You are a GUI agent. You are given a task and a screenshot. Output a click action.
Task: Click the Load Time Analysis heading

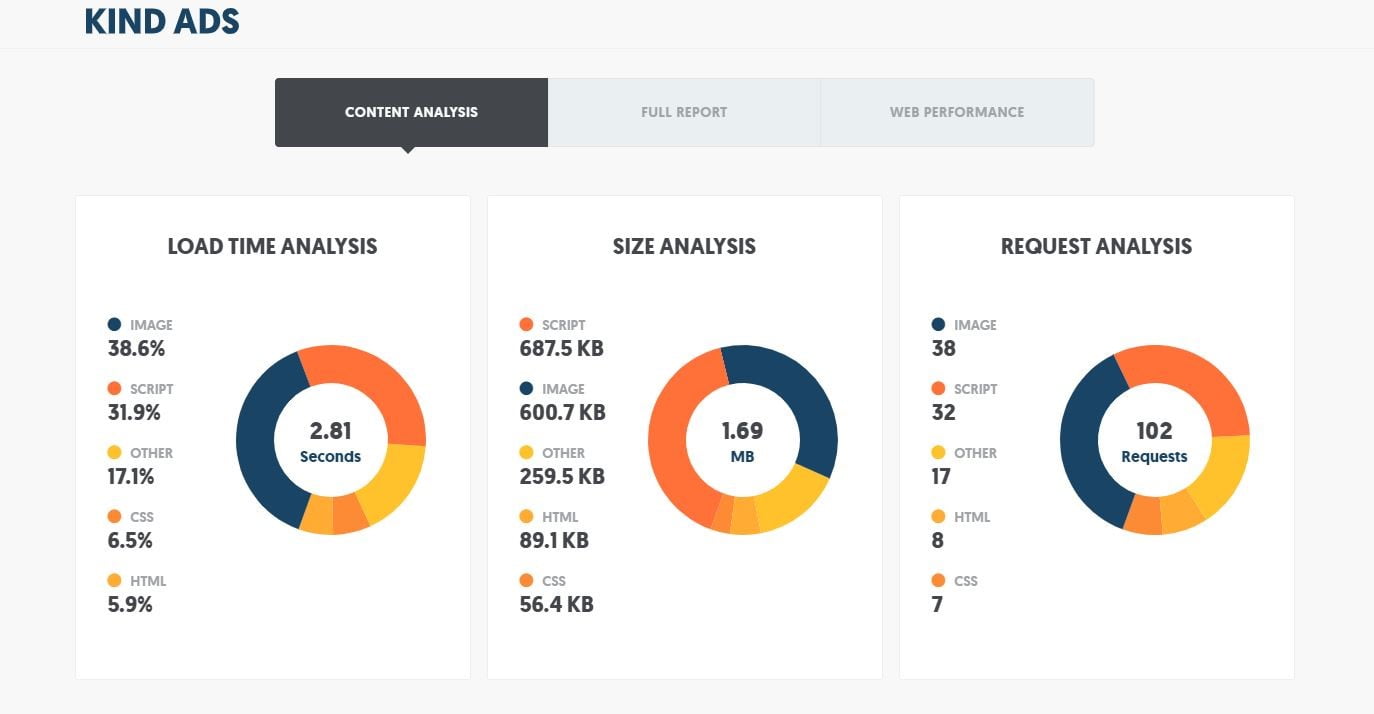click(272, 246)
